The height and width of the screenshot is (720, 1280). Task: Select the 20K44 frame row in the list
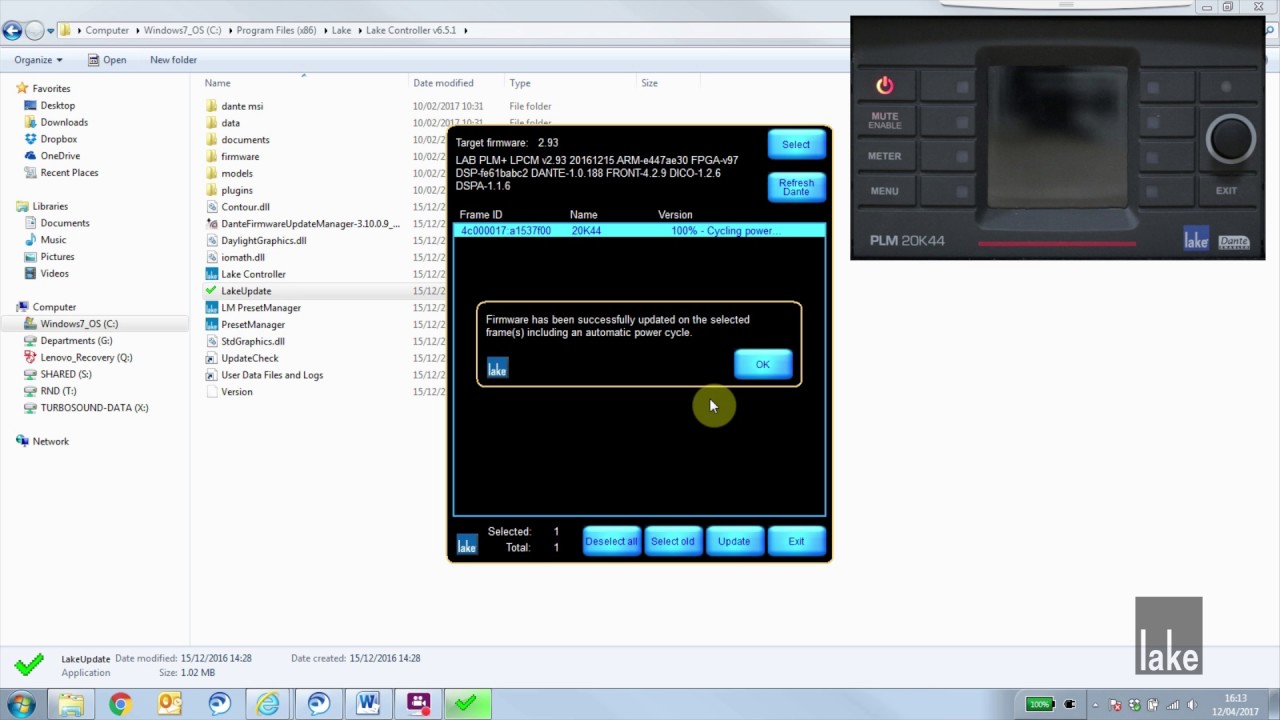coord(640,231)
